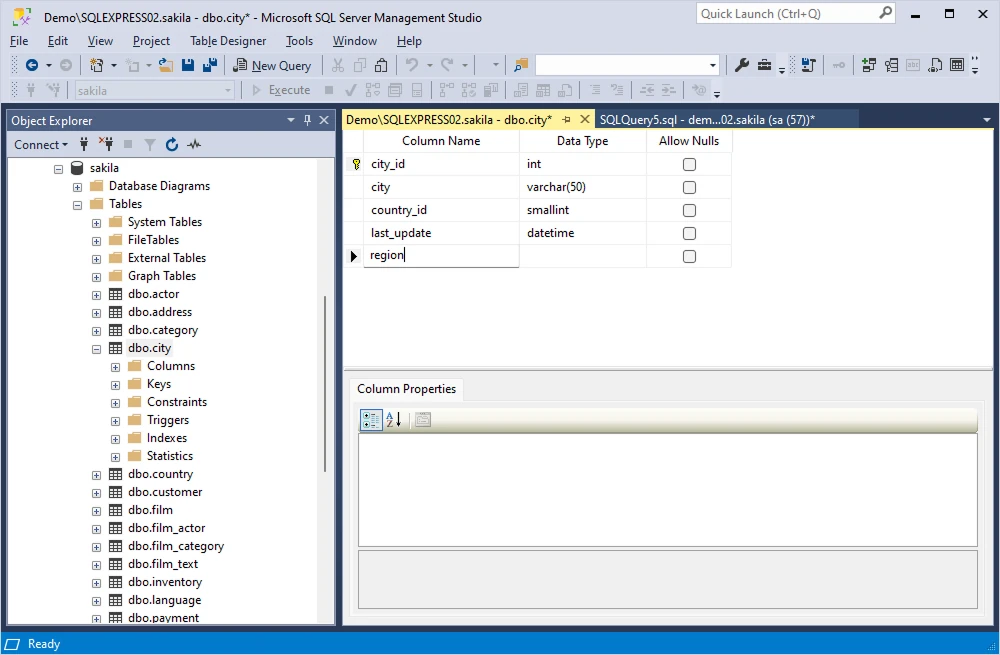Open the View menu
Viewport: 1000px width, 655px height.
pyautogui.click(x=100, y=41)
